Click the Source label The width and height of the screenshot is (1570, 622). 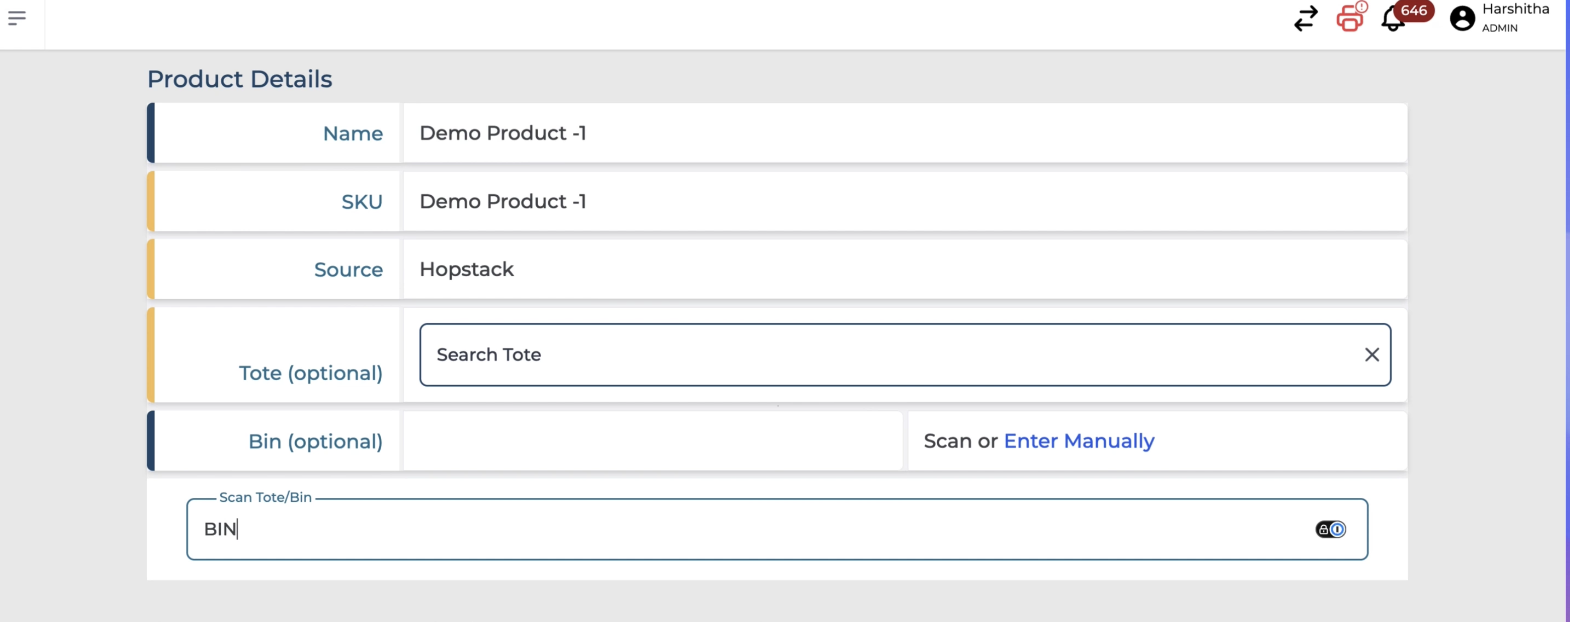click(x=349, y=269)
